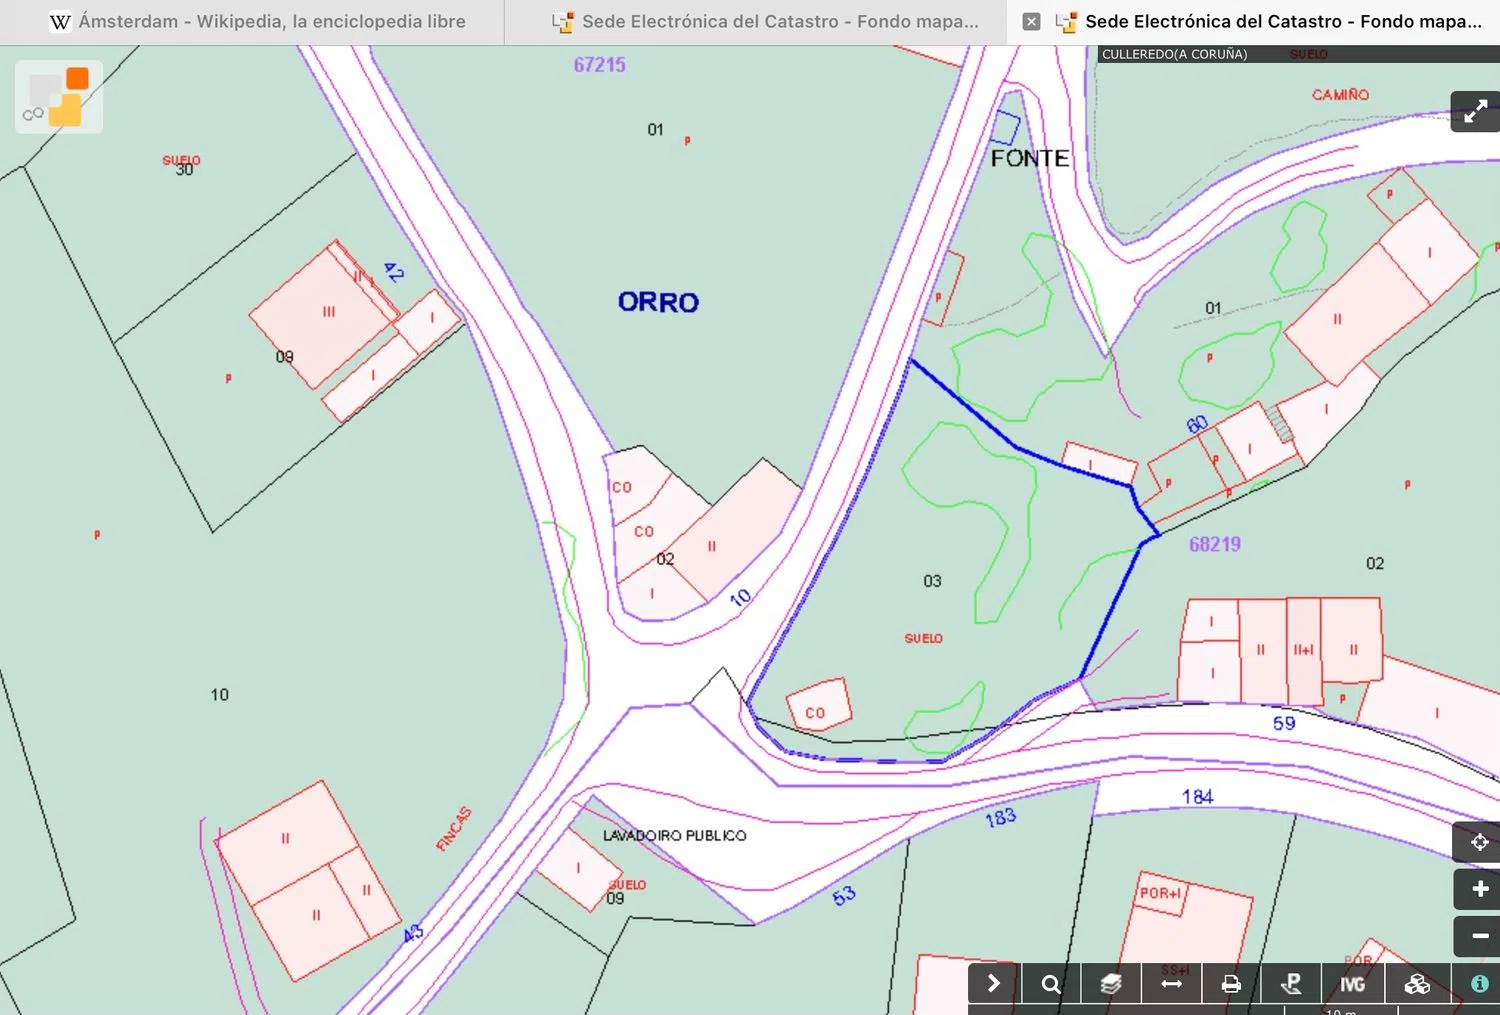Close the active Sede Electrónica tab

coord(1032,21)
